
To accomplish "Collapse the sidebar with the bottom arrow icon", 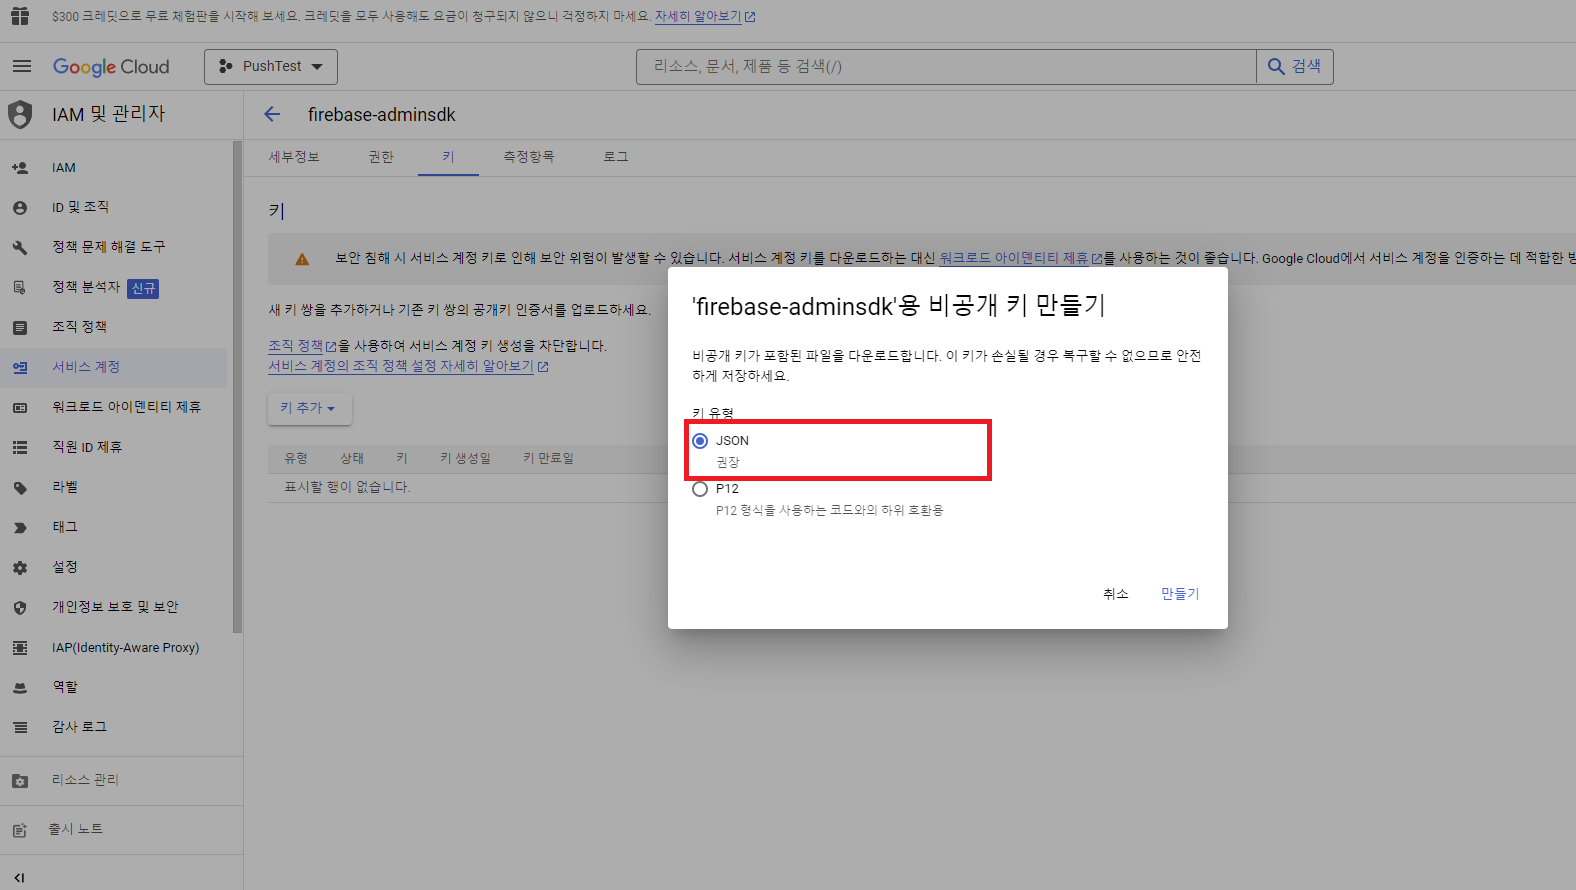I will (x=19, y=877).
